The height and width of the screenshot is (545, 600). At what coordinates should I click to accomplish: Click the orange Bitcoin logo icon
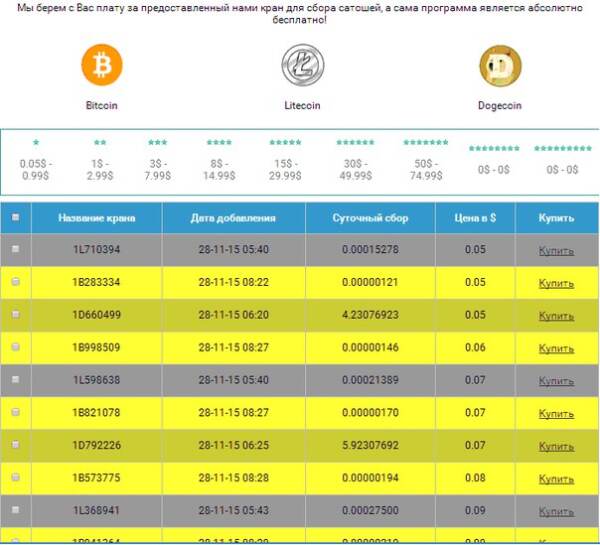[101, 66]
